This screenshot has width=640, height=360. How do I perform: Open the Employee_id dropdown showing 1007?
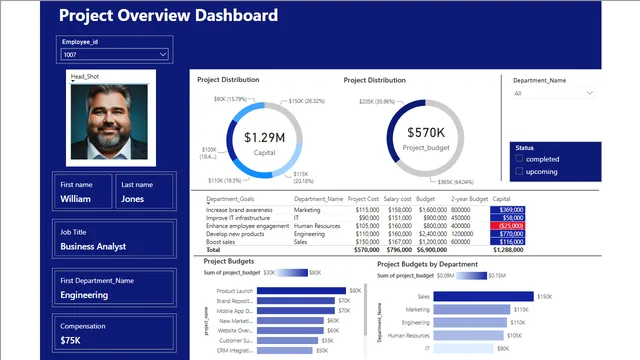pos(114,54)
